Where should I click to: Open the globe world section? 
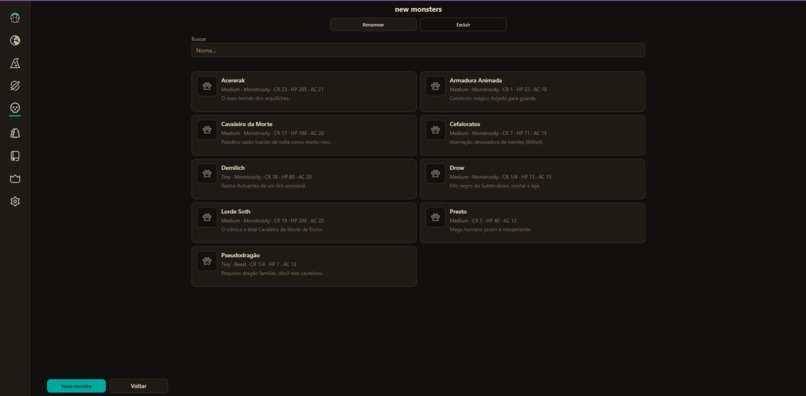pos(15,41)
